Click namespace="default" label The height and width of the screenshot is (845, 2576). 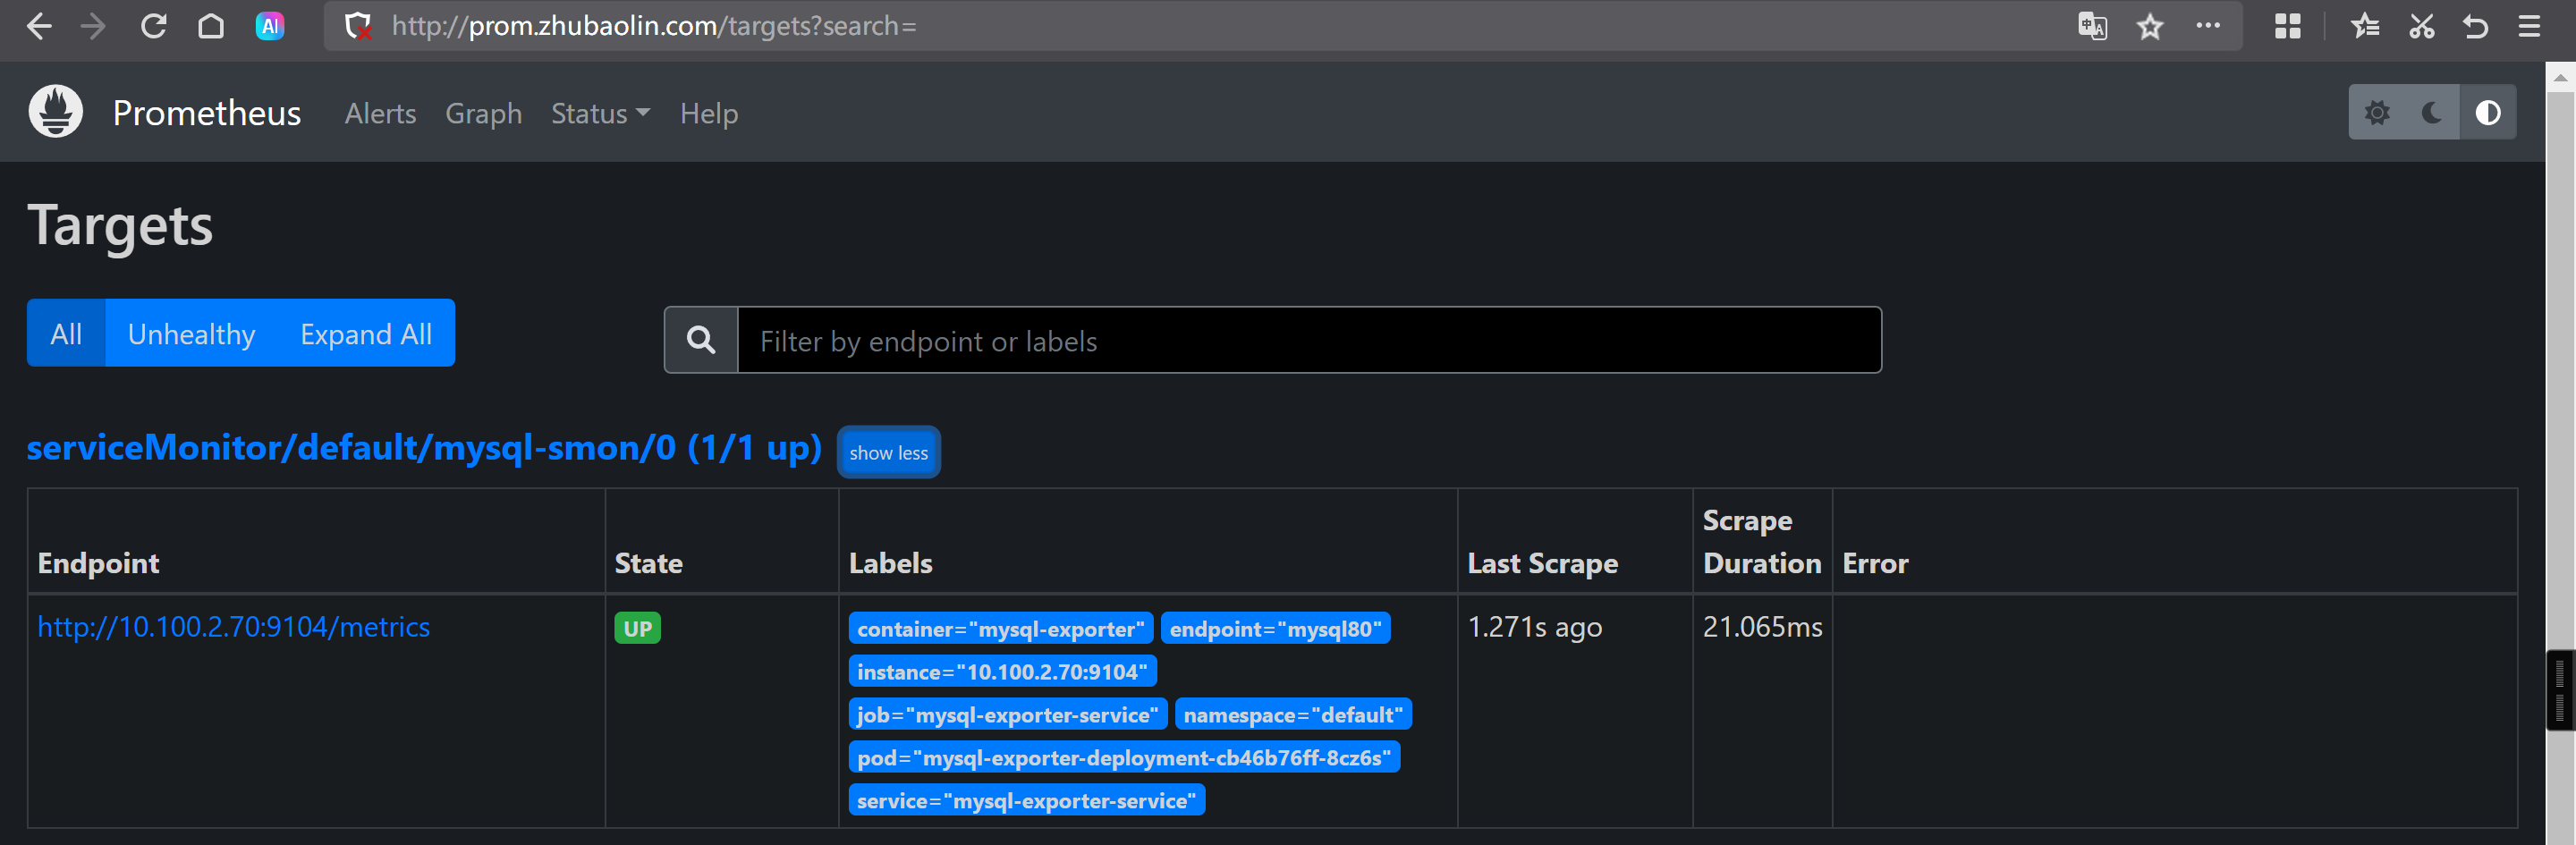[x=1293, y=714]
